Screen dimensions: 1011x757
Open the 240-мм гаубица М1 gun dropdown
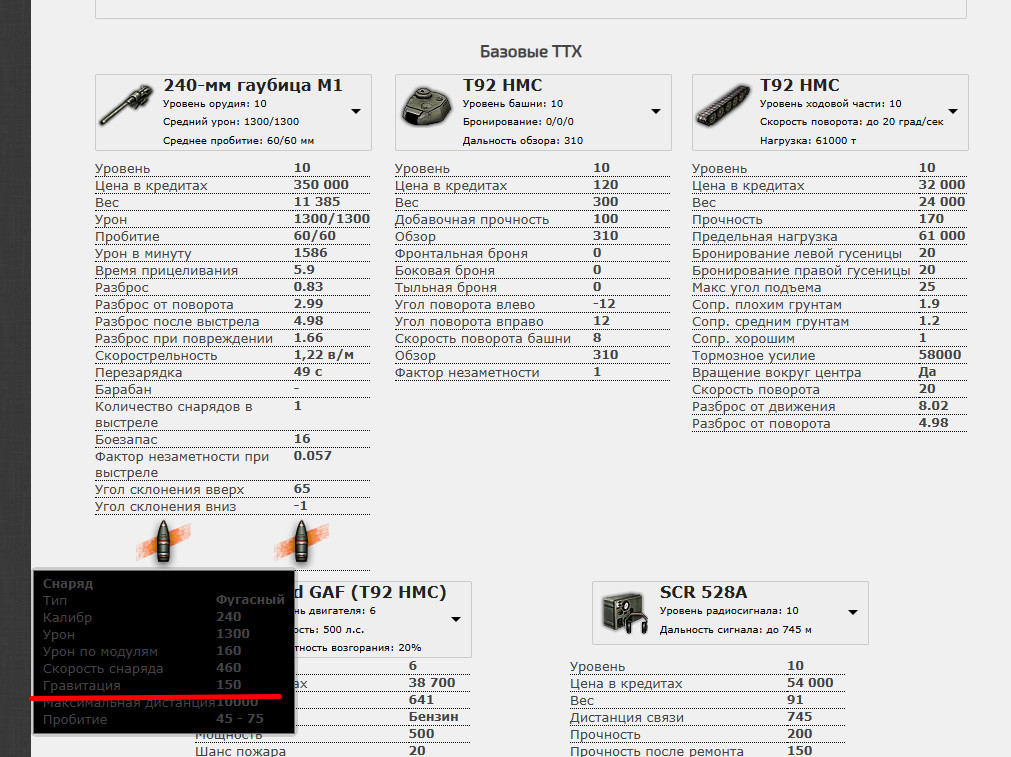click(355, 112)
